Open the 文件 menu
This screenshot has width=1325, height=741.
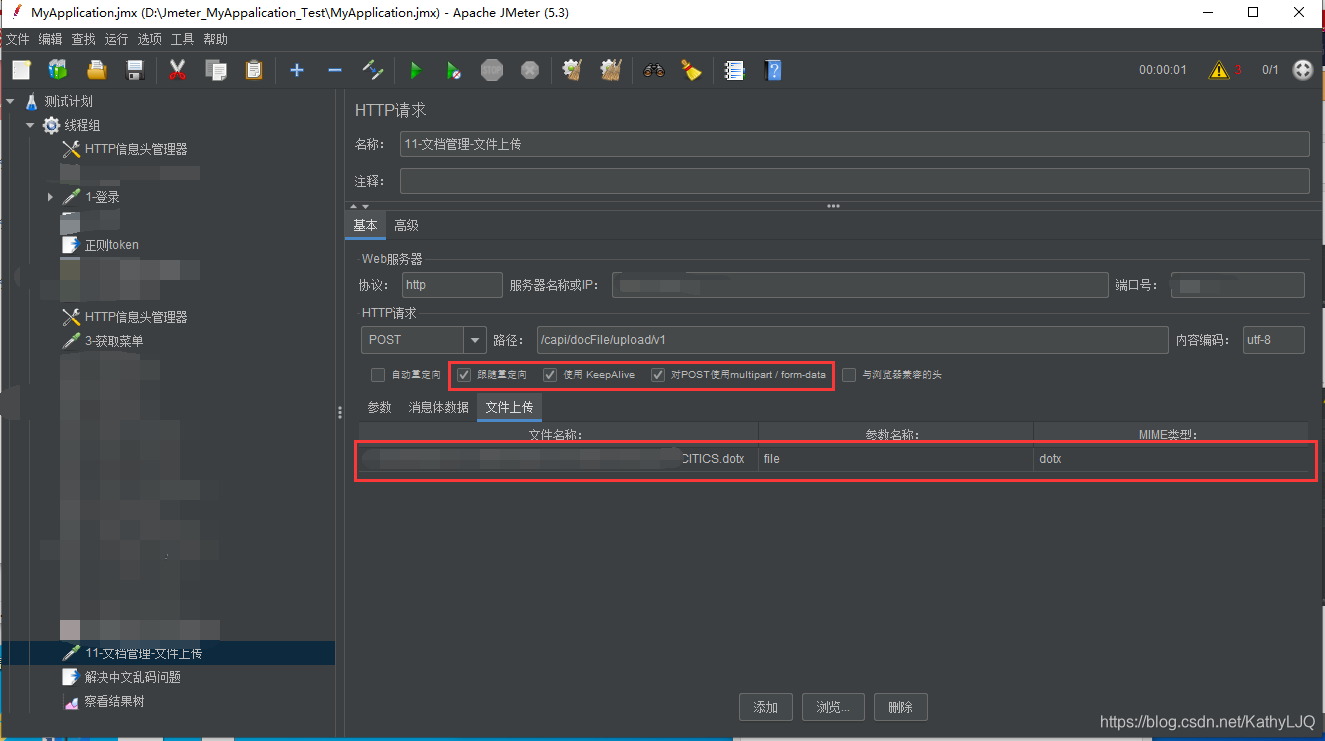pyautogui.click(x=17, y=39)
